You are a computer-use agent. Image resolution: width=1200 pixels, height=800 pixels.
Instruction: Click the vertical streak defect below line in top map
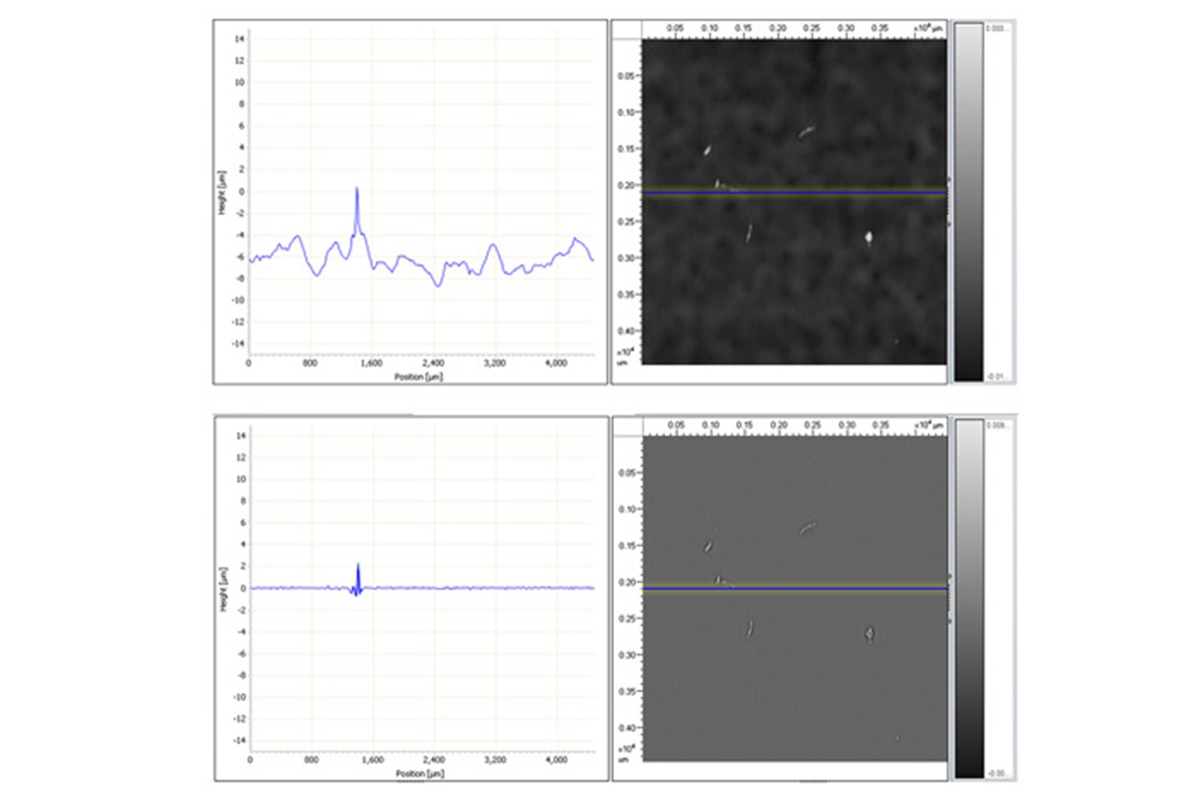[x=749, y=232]
